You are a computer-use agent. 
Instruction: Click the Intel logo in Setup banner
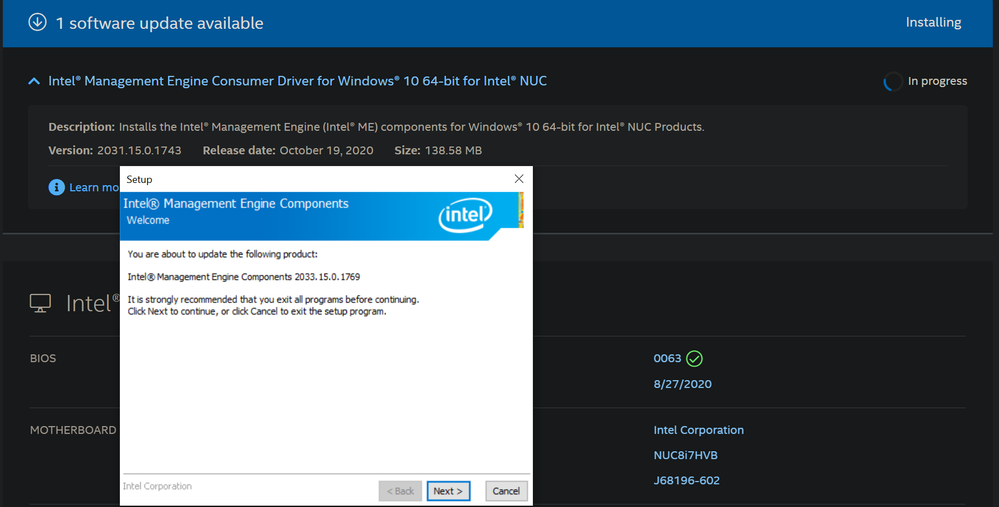point(465,214)
